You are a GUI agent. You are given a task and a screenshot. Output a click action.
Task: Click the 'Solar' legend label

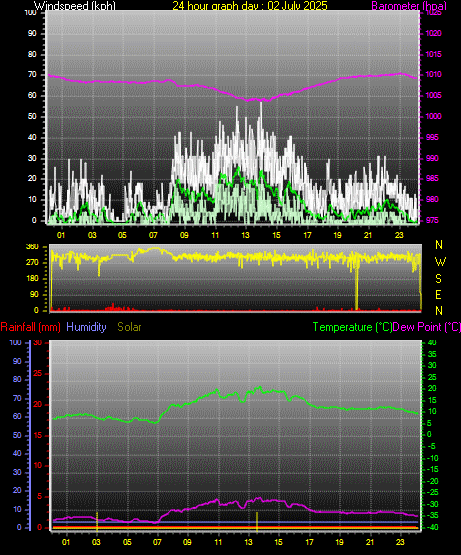click(x=129, y=327)
